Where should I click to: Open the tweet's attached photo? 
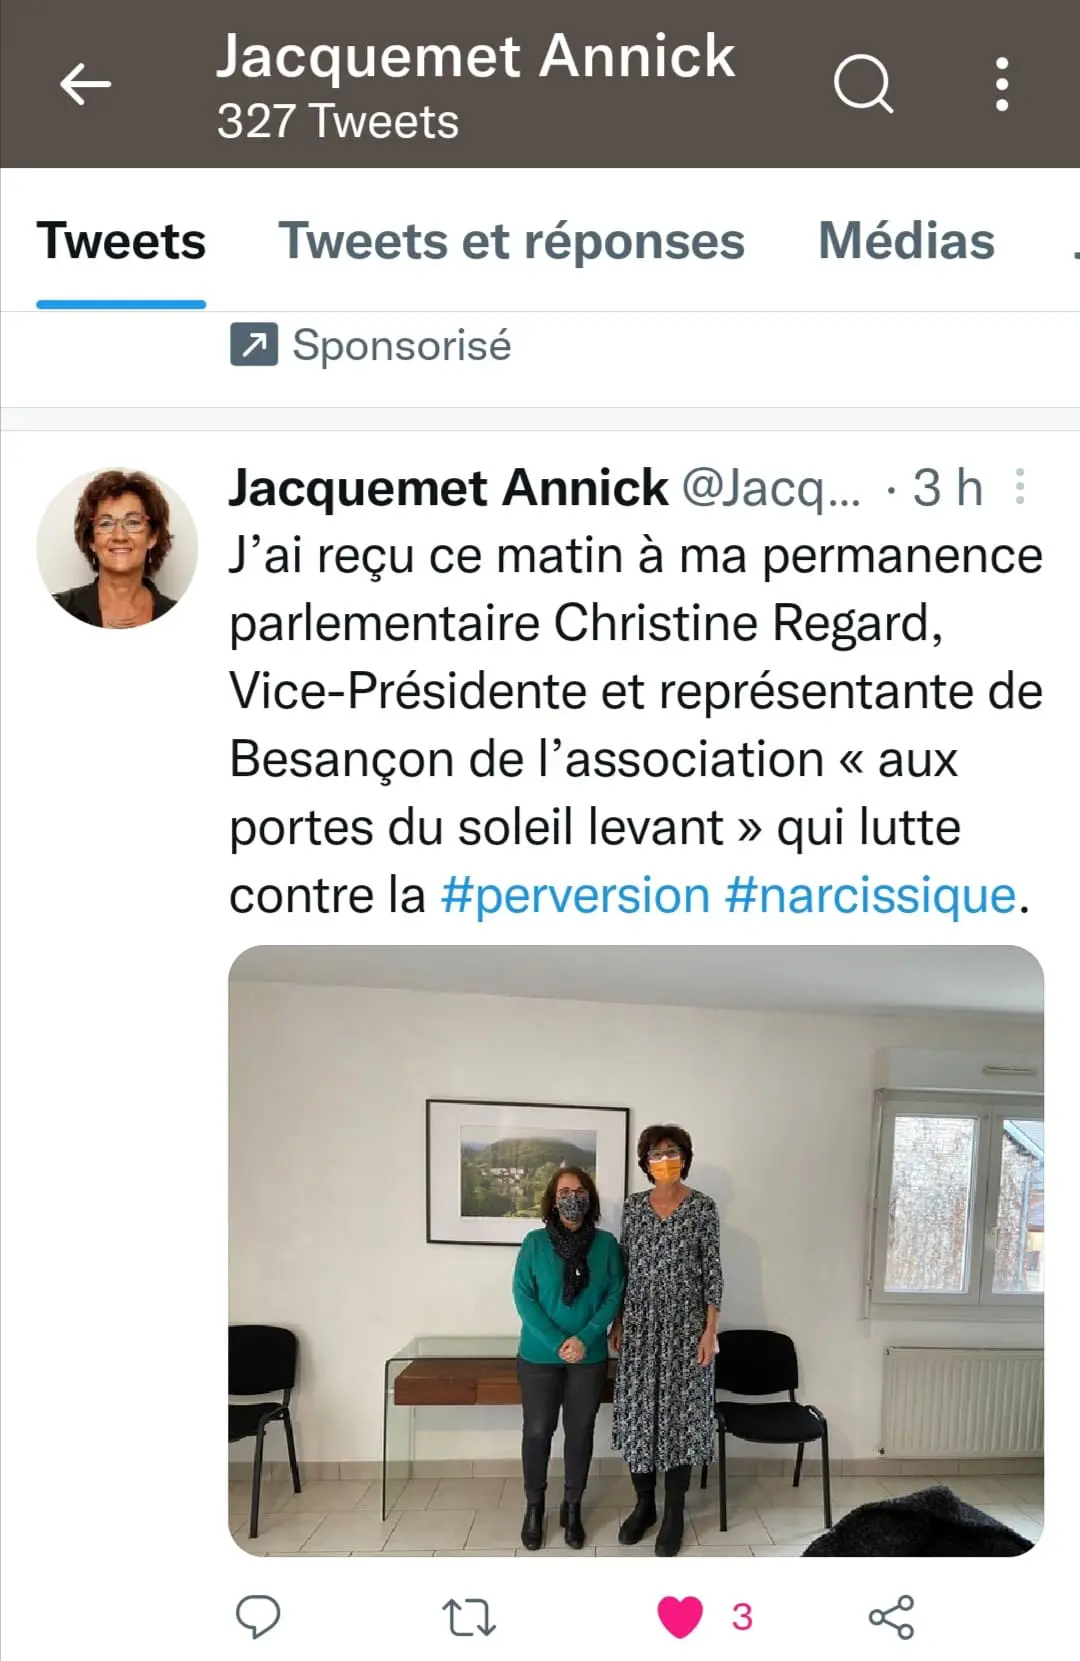636,1250
